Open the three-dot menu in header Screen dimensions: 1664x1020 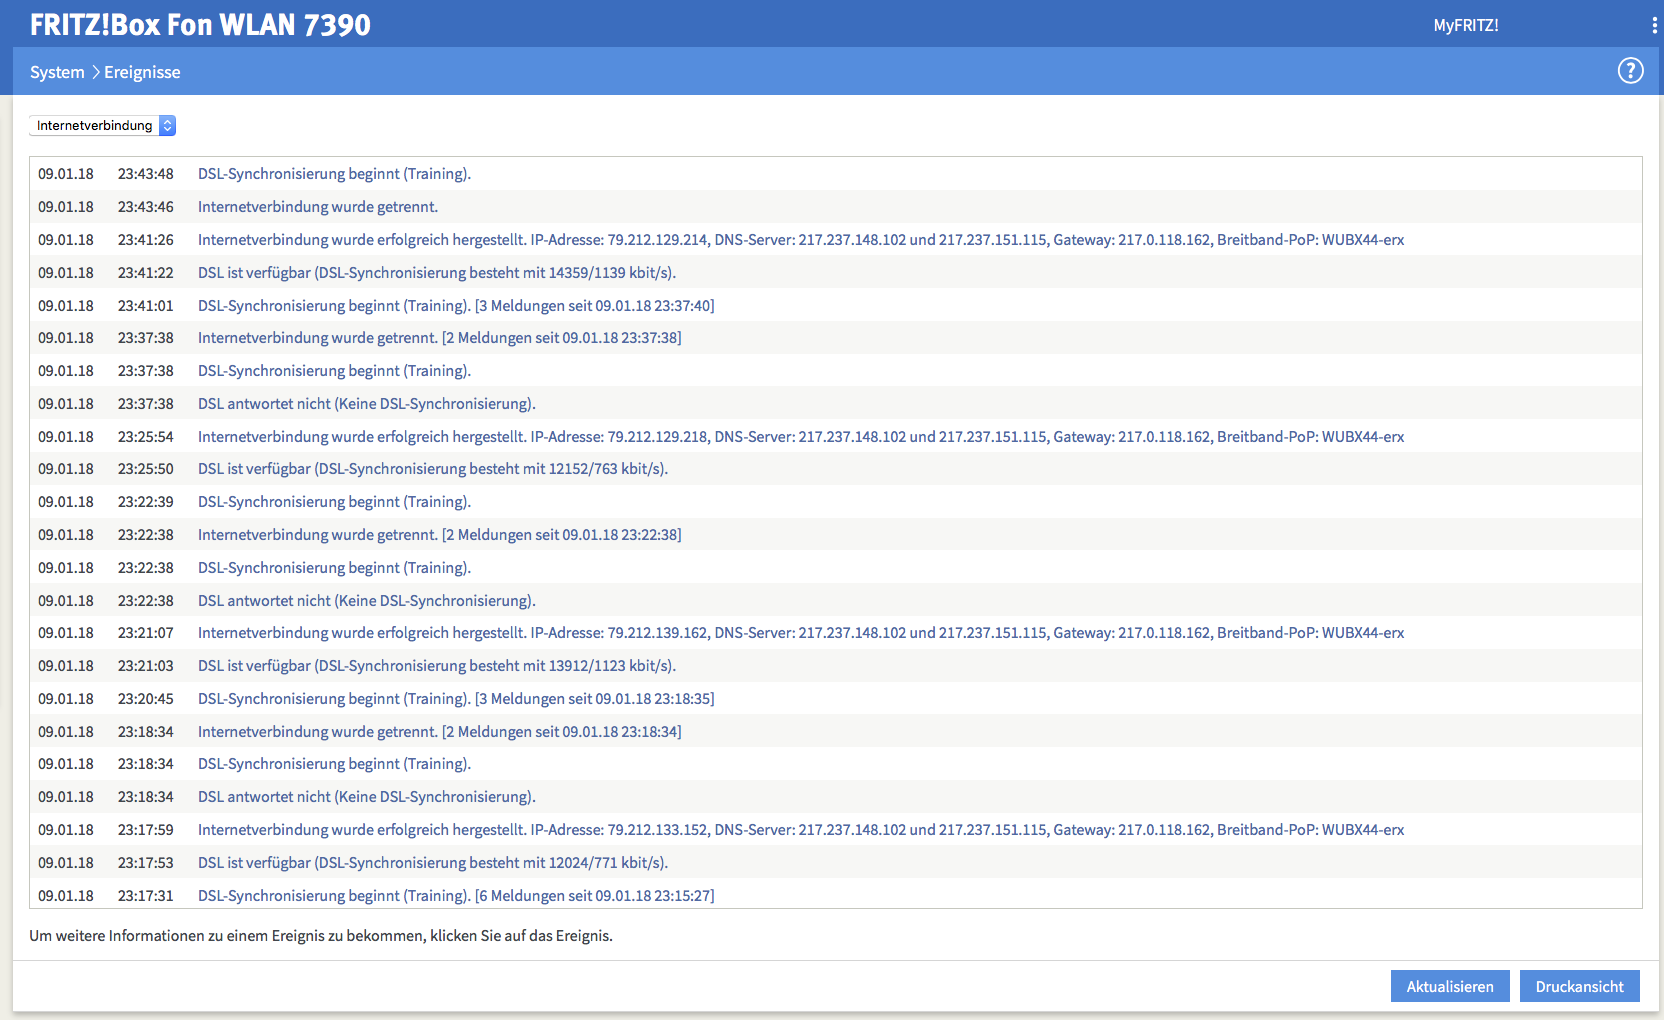coord(1654,25)
